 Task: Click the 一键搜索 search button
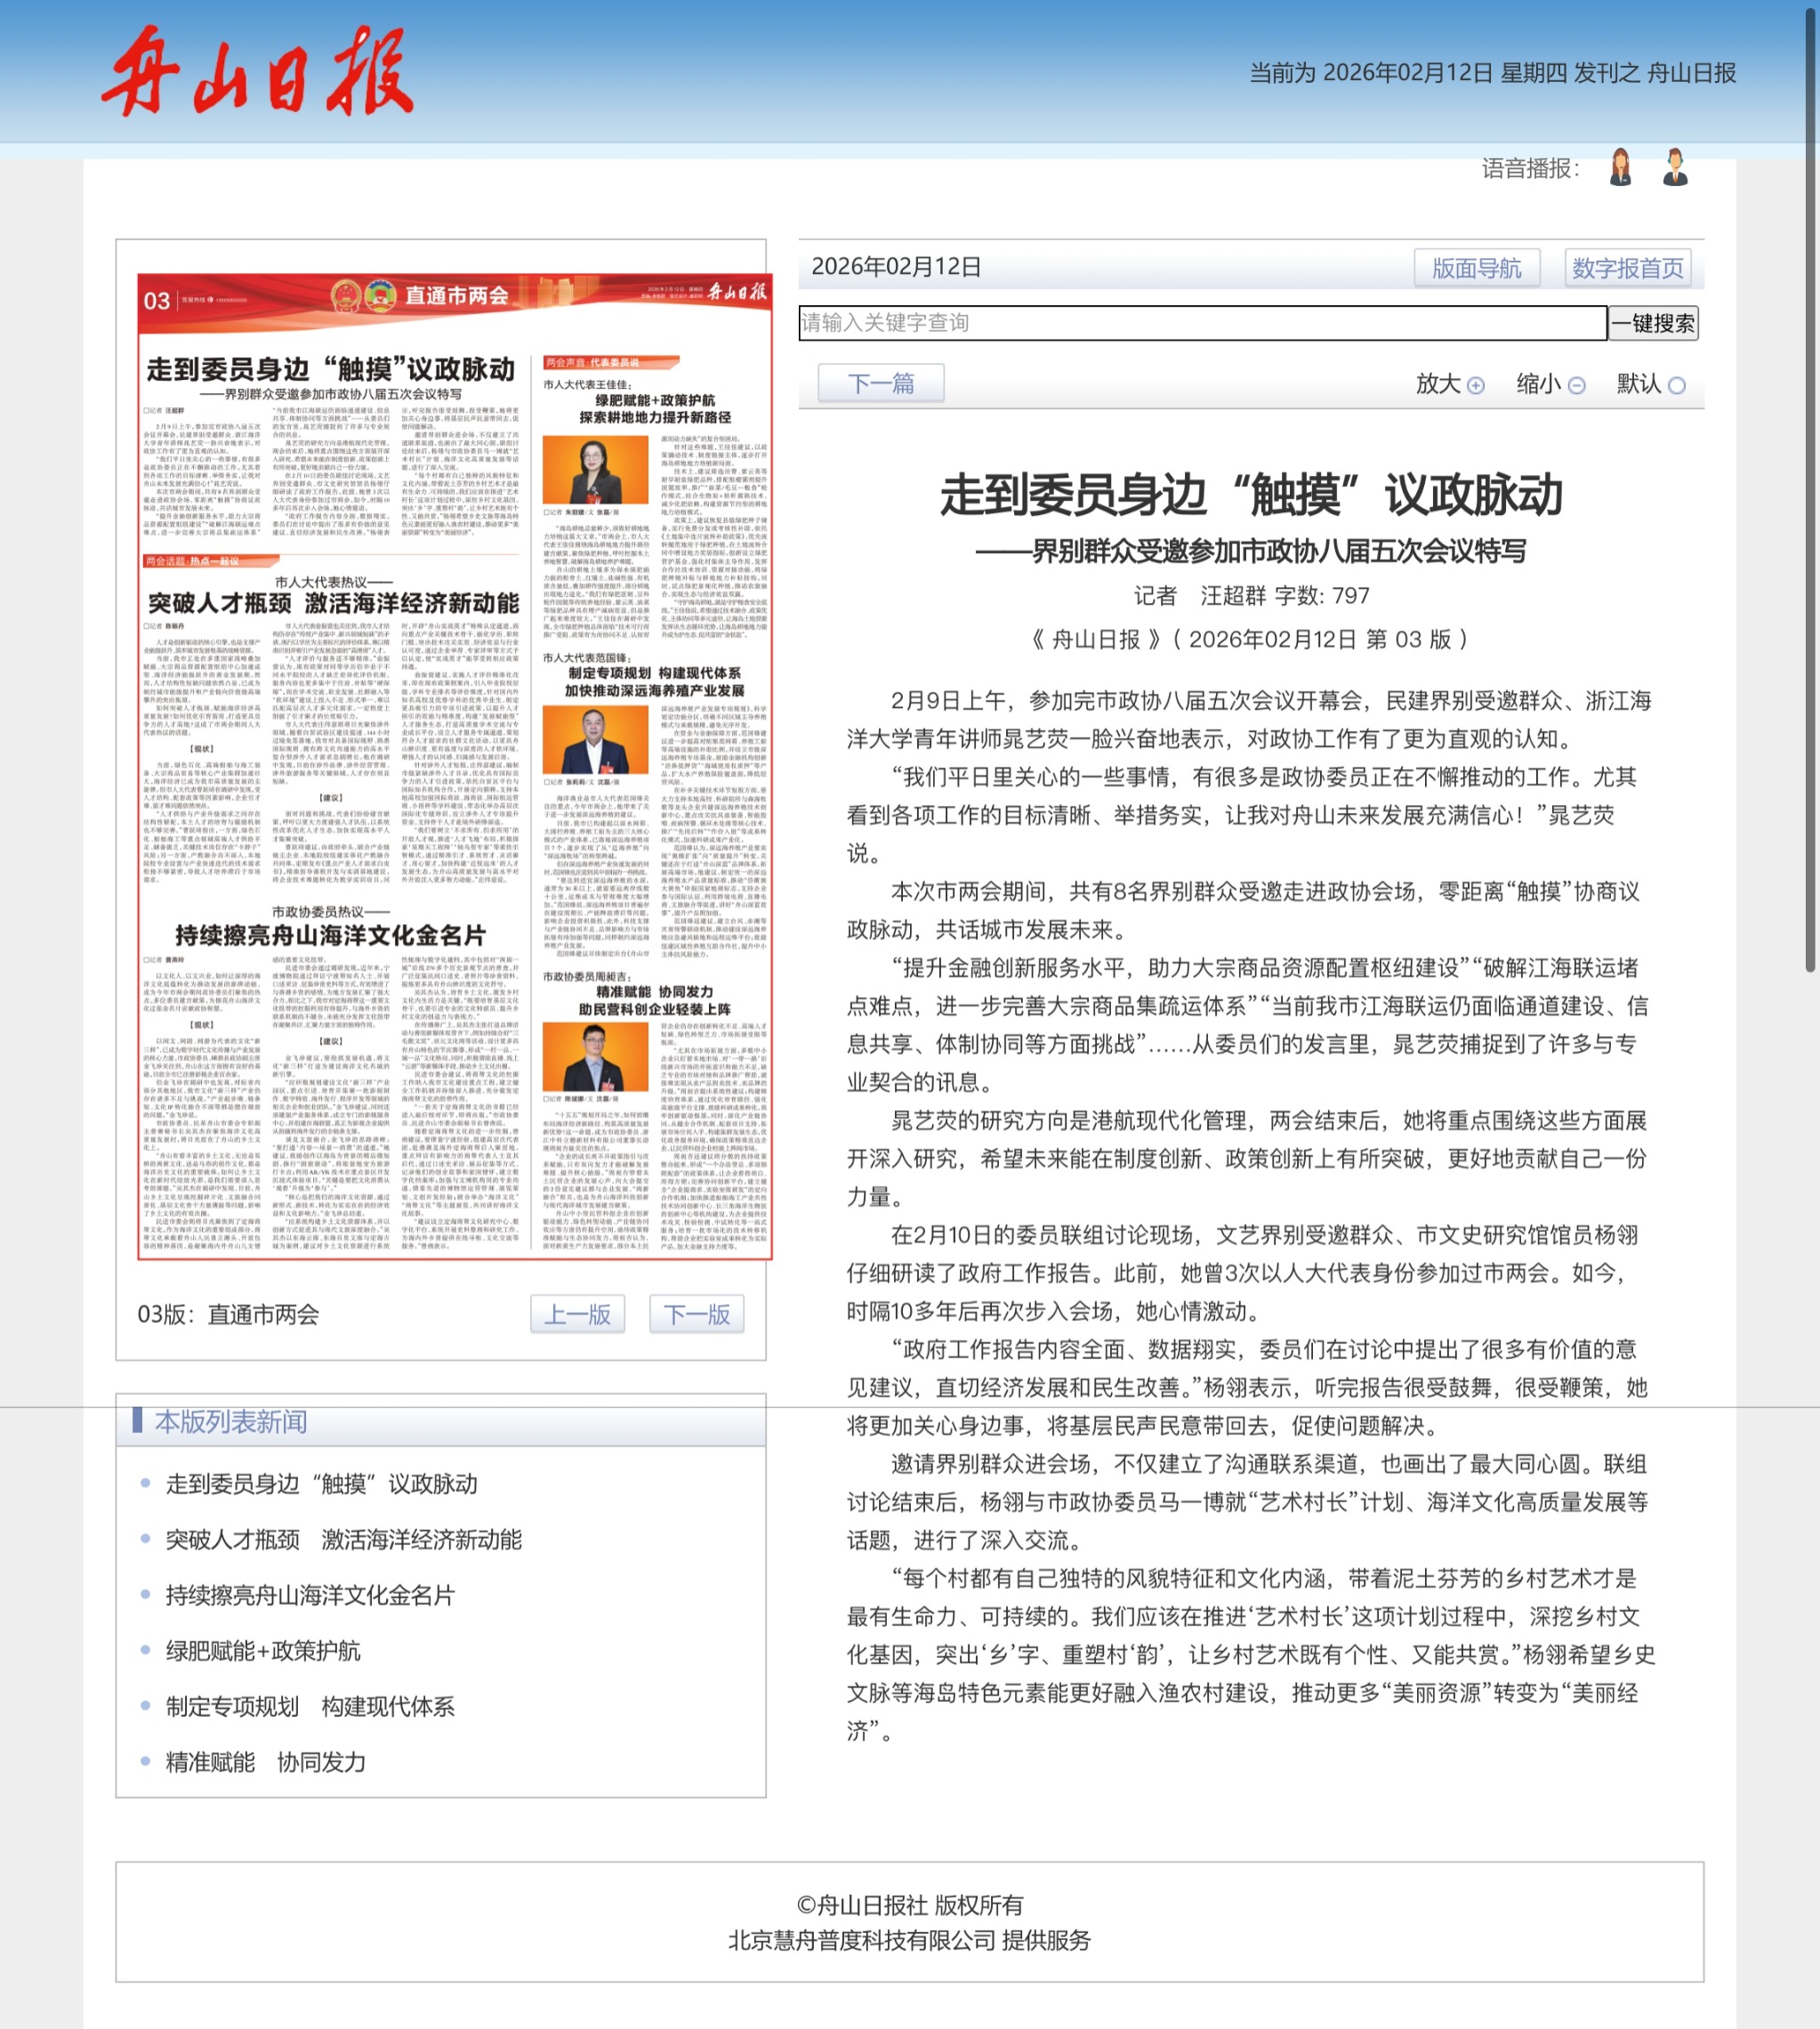click(x=1653, y=323)
